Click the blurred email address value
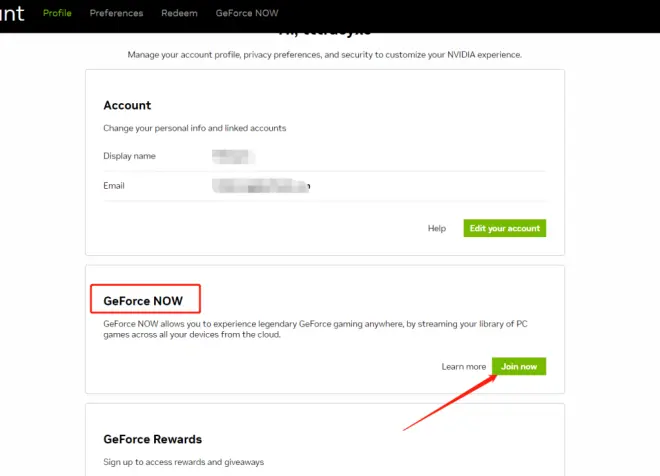660x476 pixels. pos(261,186)
